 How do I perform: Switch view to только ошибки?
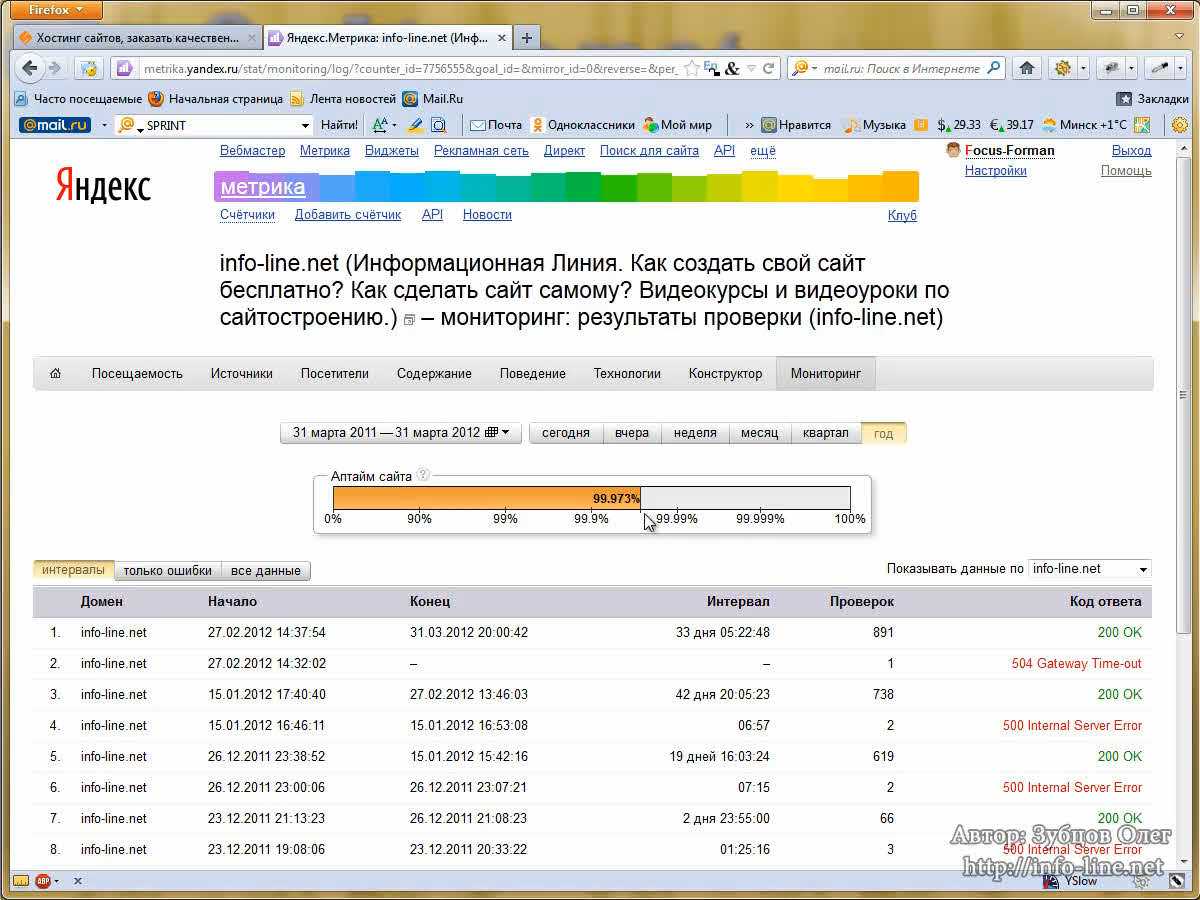[167, 570]
